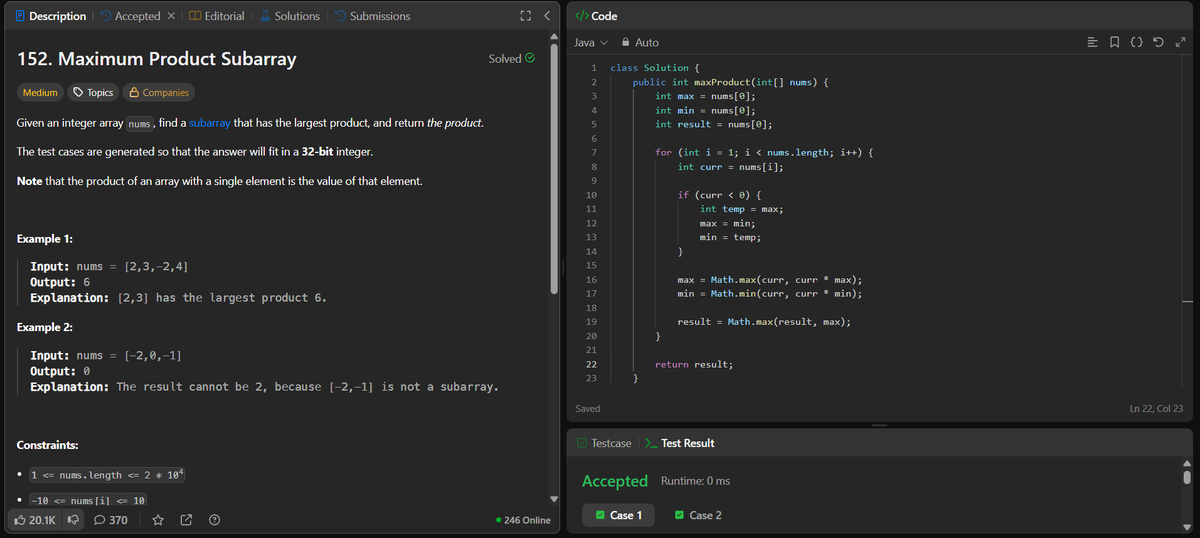1200x538 pixels.
Task: Click the up arrow of description scrollbar
Action: [554, 38]
